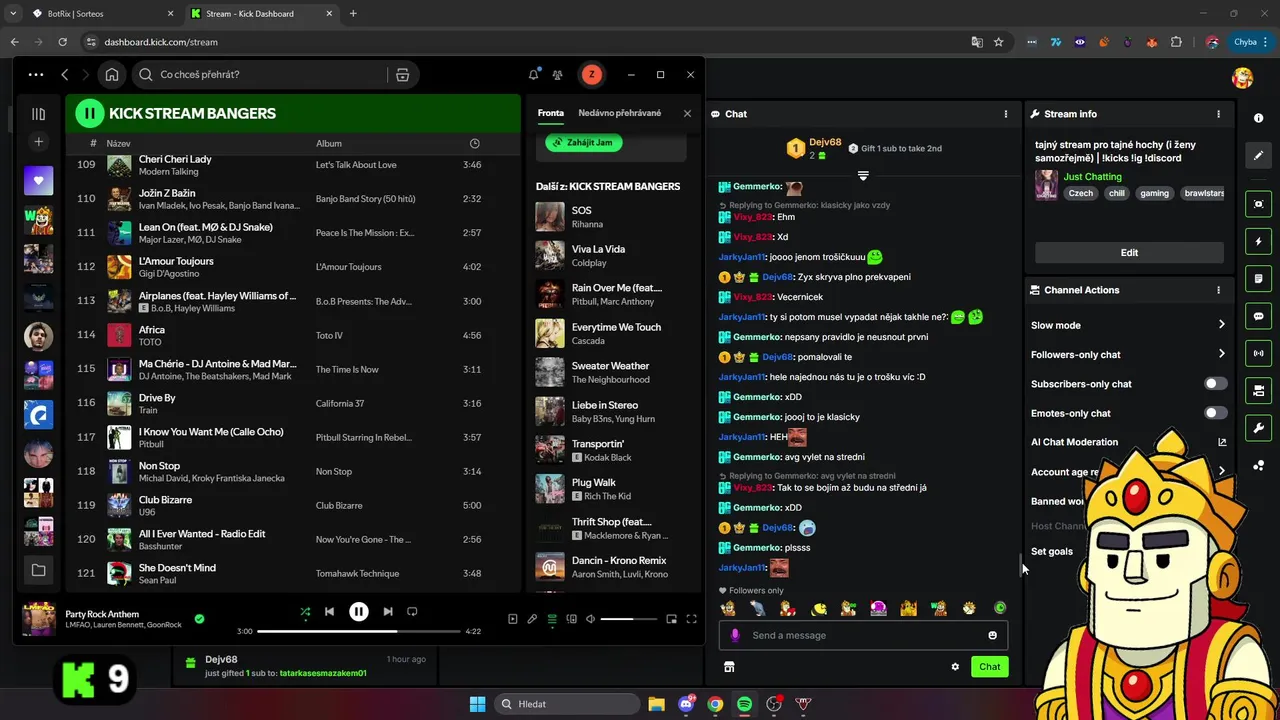
Task: Go back with Spotify left arrow
Action: (x=65, y=74)
